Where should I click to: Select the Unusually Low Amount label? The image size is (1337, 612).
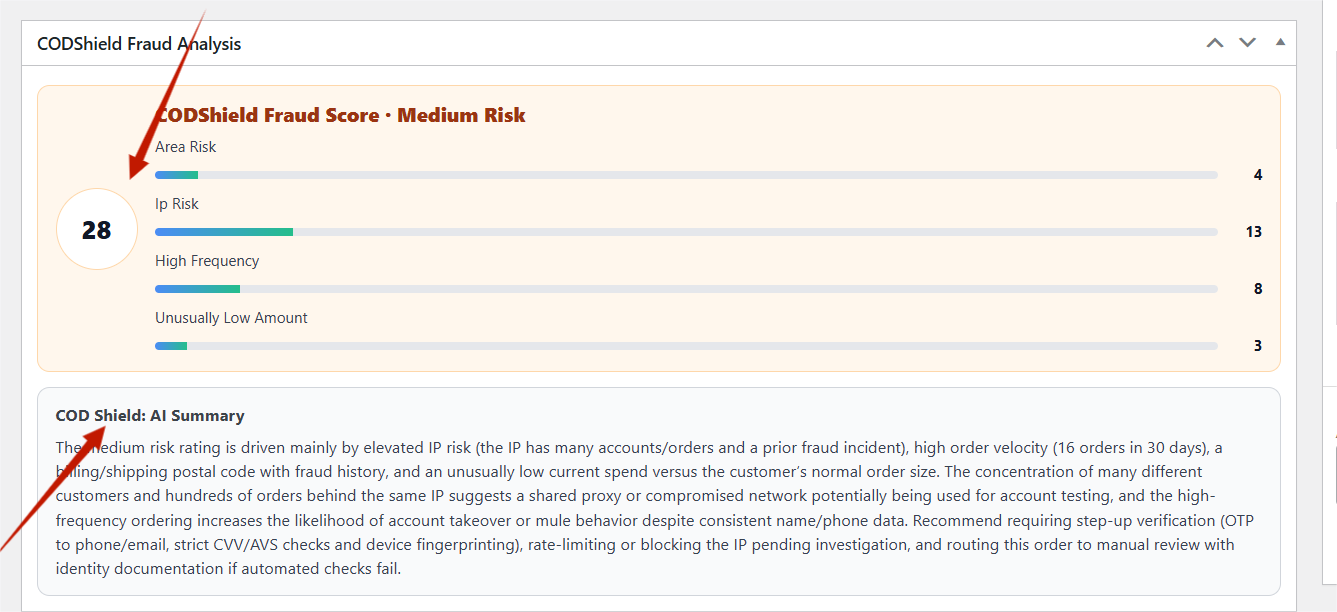pos(231,318)
